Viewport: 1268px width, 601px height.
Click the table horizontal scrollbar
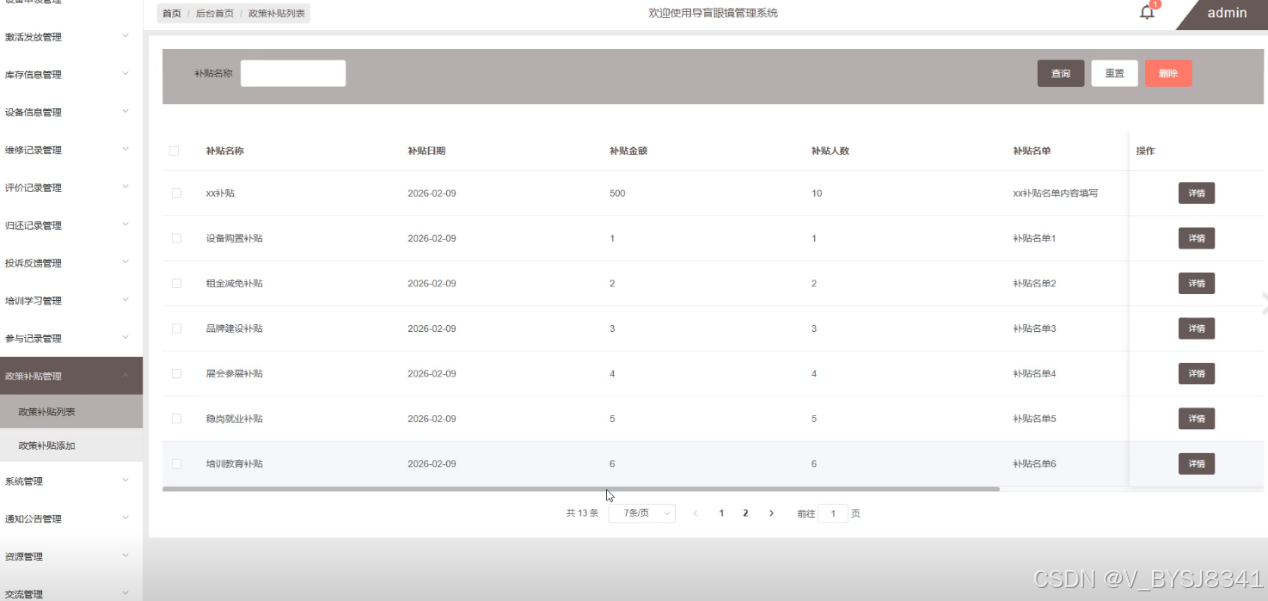point(581,489)
